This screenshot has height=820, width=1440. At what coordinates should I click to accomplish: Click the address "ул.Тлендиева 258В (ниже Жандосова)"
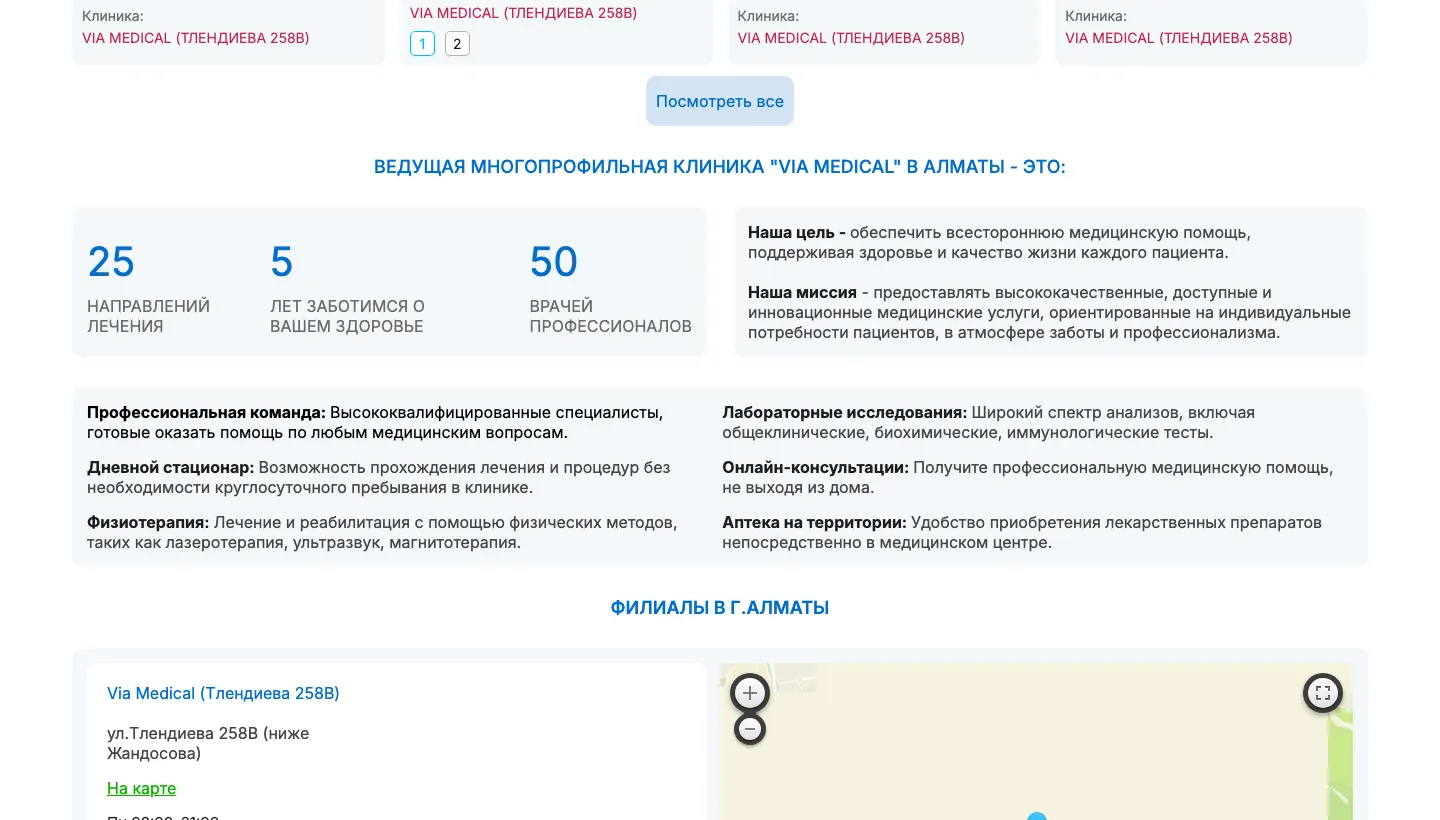point(208,743)
